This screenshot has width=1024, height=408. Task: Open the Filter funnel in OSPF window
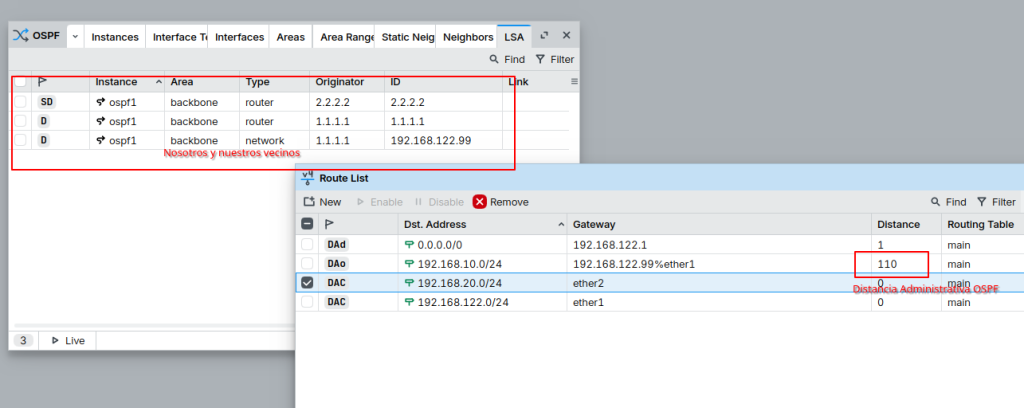[541, 60]
